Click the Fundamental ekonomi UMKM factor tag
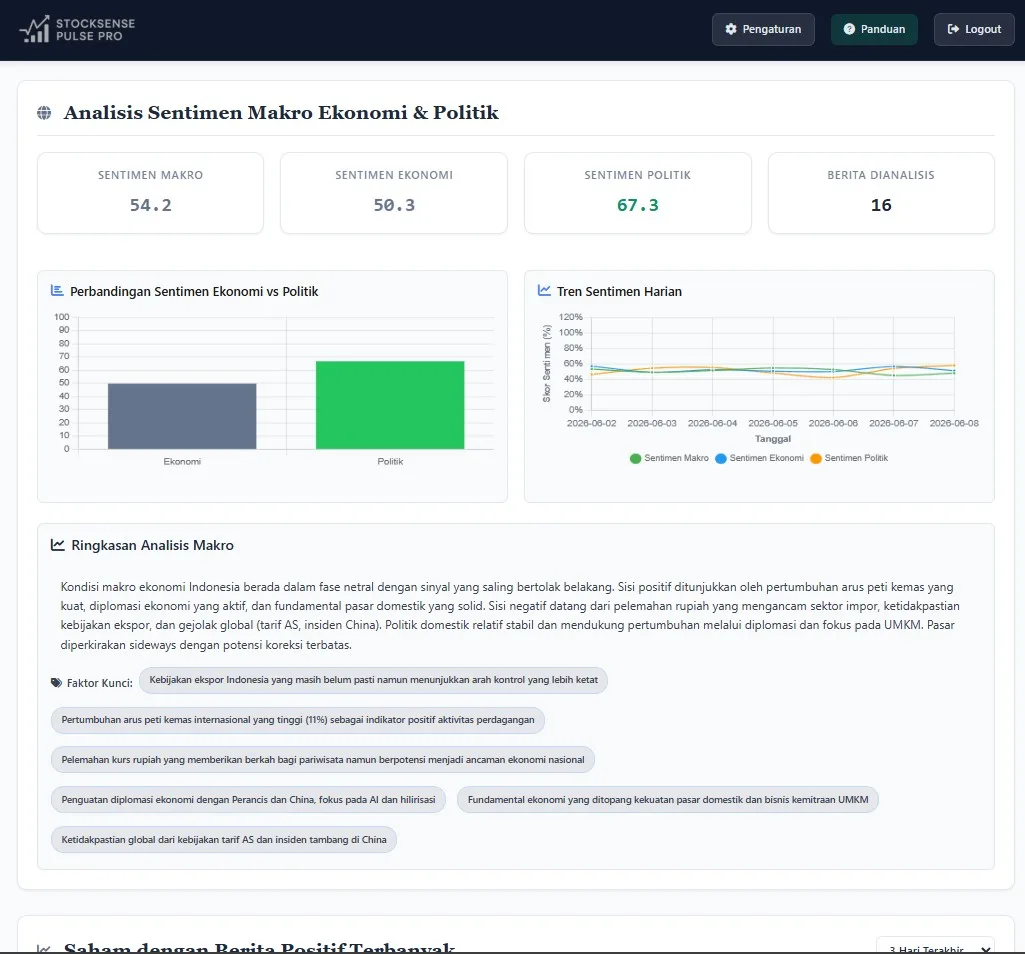Screen dimensions: 1025x954 click(668, 800)
